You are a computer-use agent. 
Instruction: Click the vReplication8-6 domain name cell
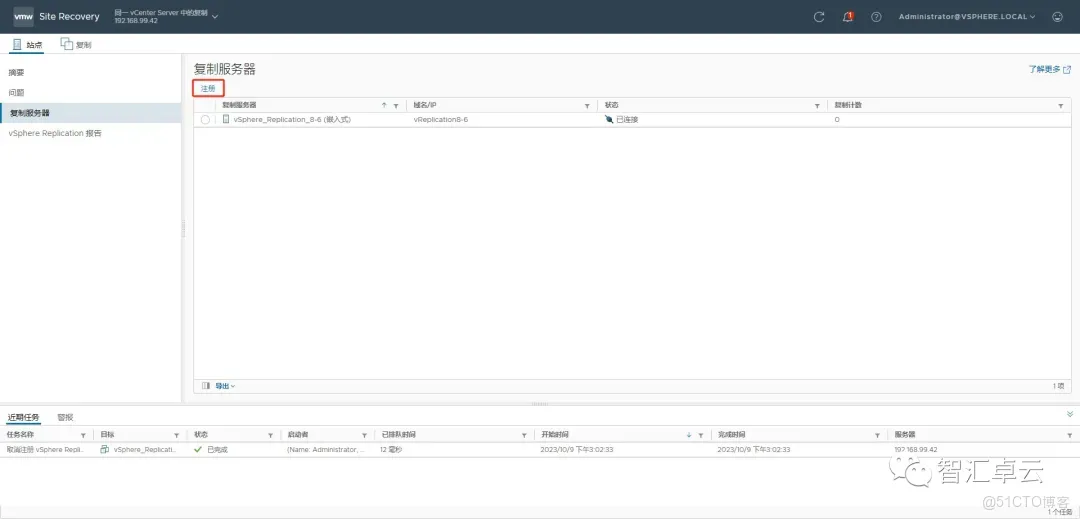pyautogui.click(x=441, y=120)
